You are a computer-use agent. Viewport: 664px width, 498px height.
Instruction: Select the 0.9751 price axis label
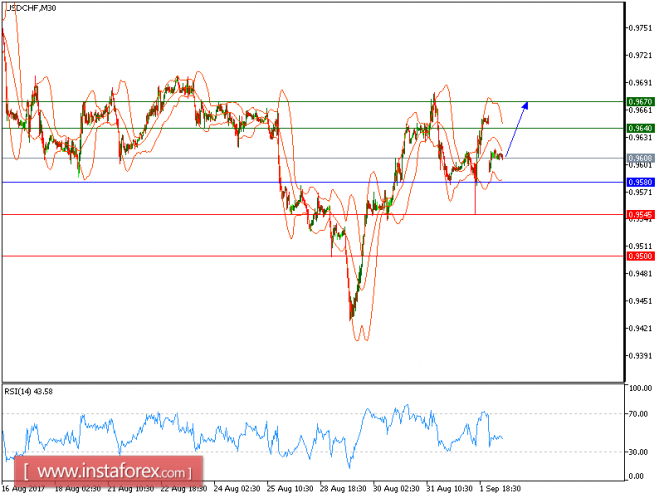coord(640,28)
